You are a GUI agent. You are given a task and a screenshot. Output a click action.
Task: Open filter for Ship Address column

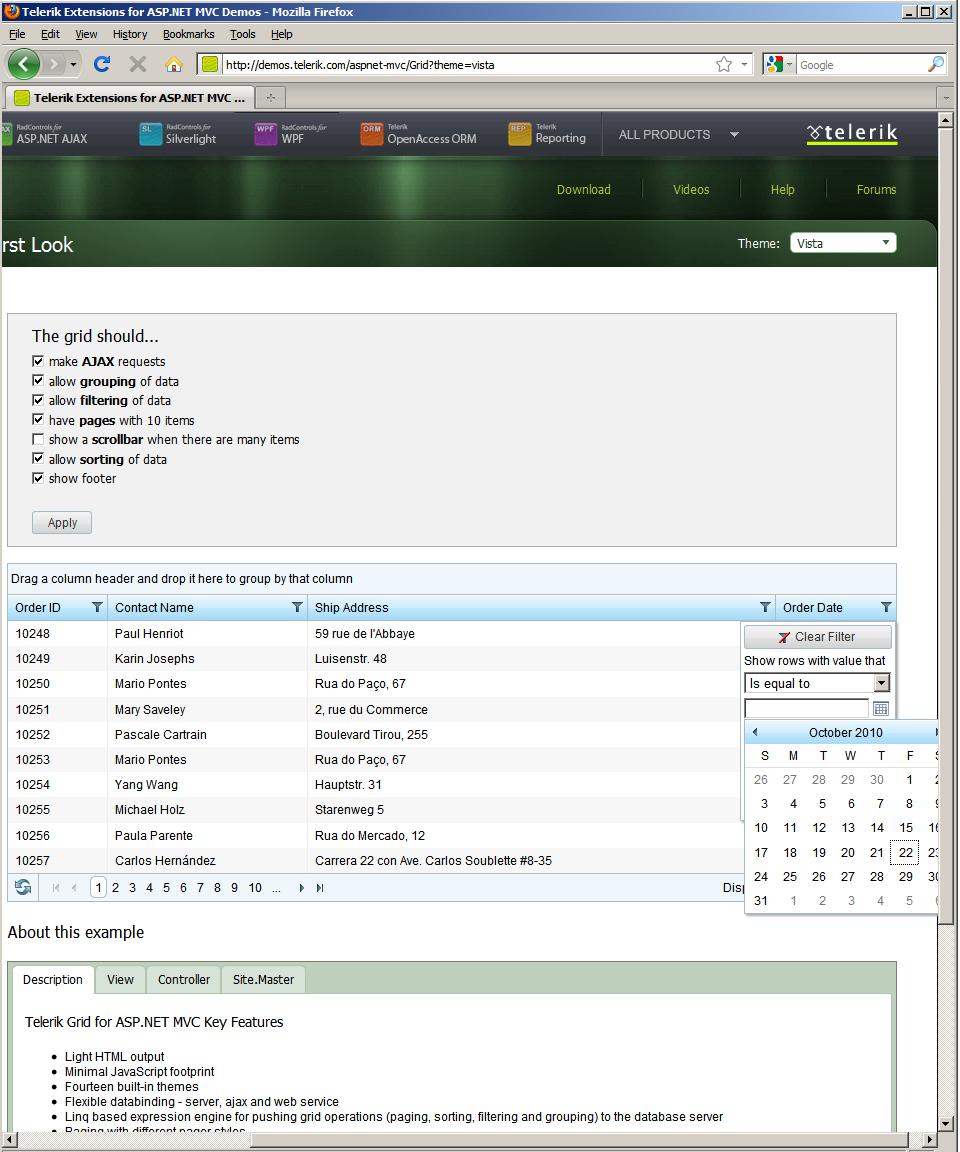pyautogui.click(x=765, y=607)
